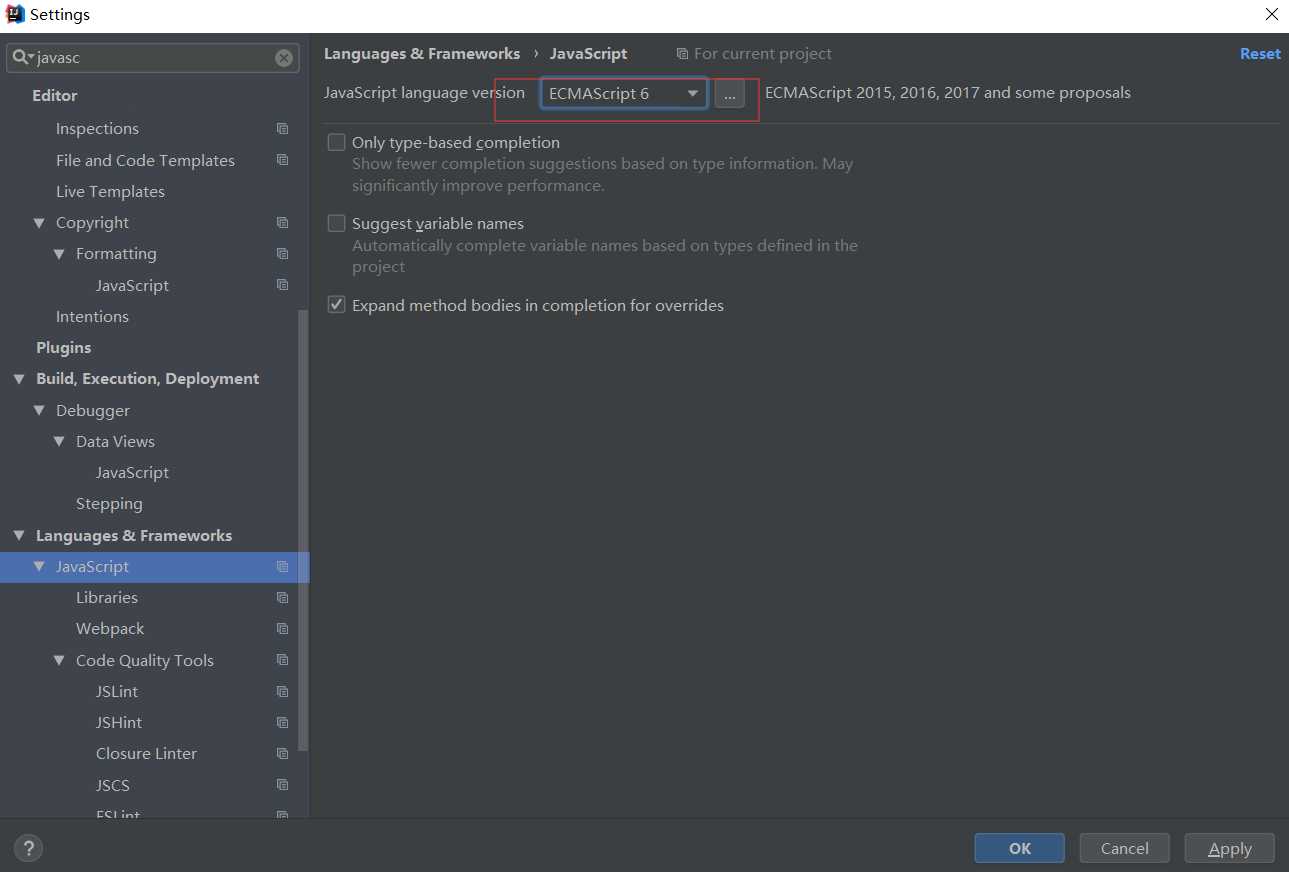Click the ellipsis button next to language version

click(730, 94)
